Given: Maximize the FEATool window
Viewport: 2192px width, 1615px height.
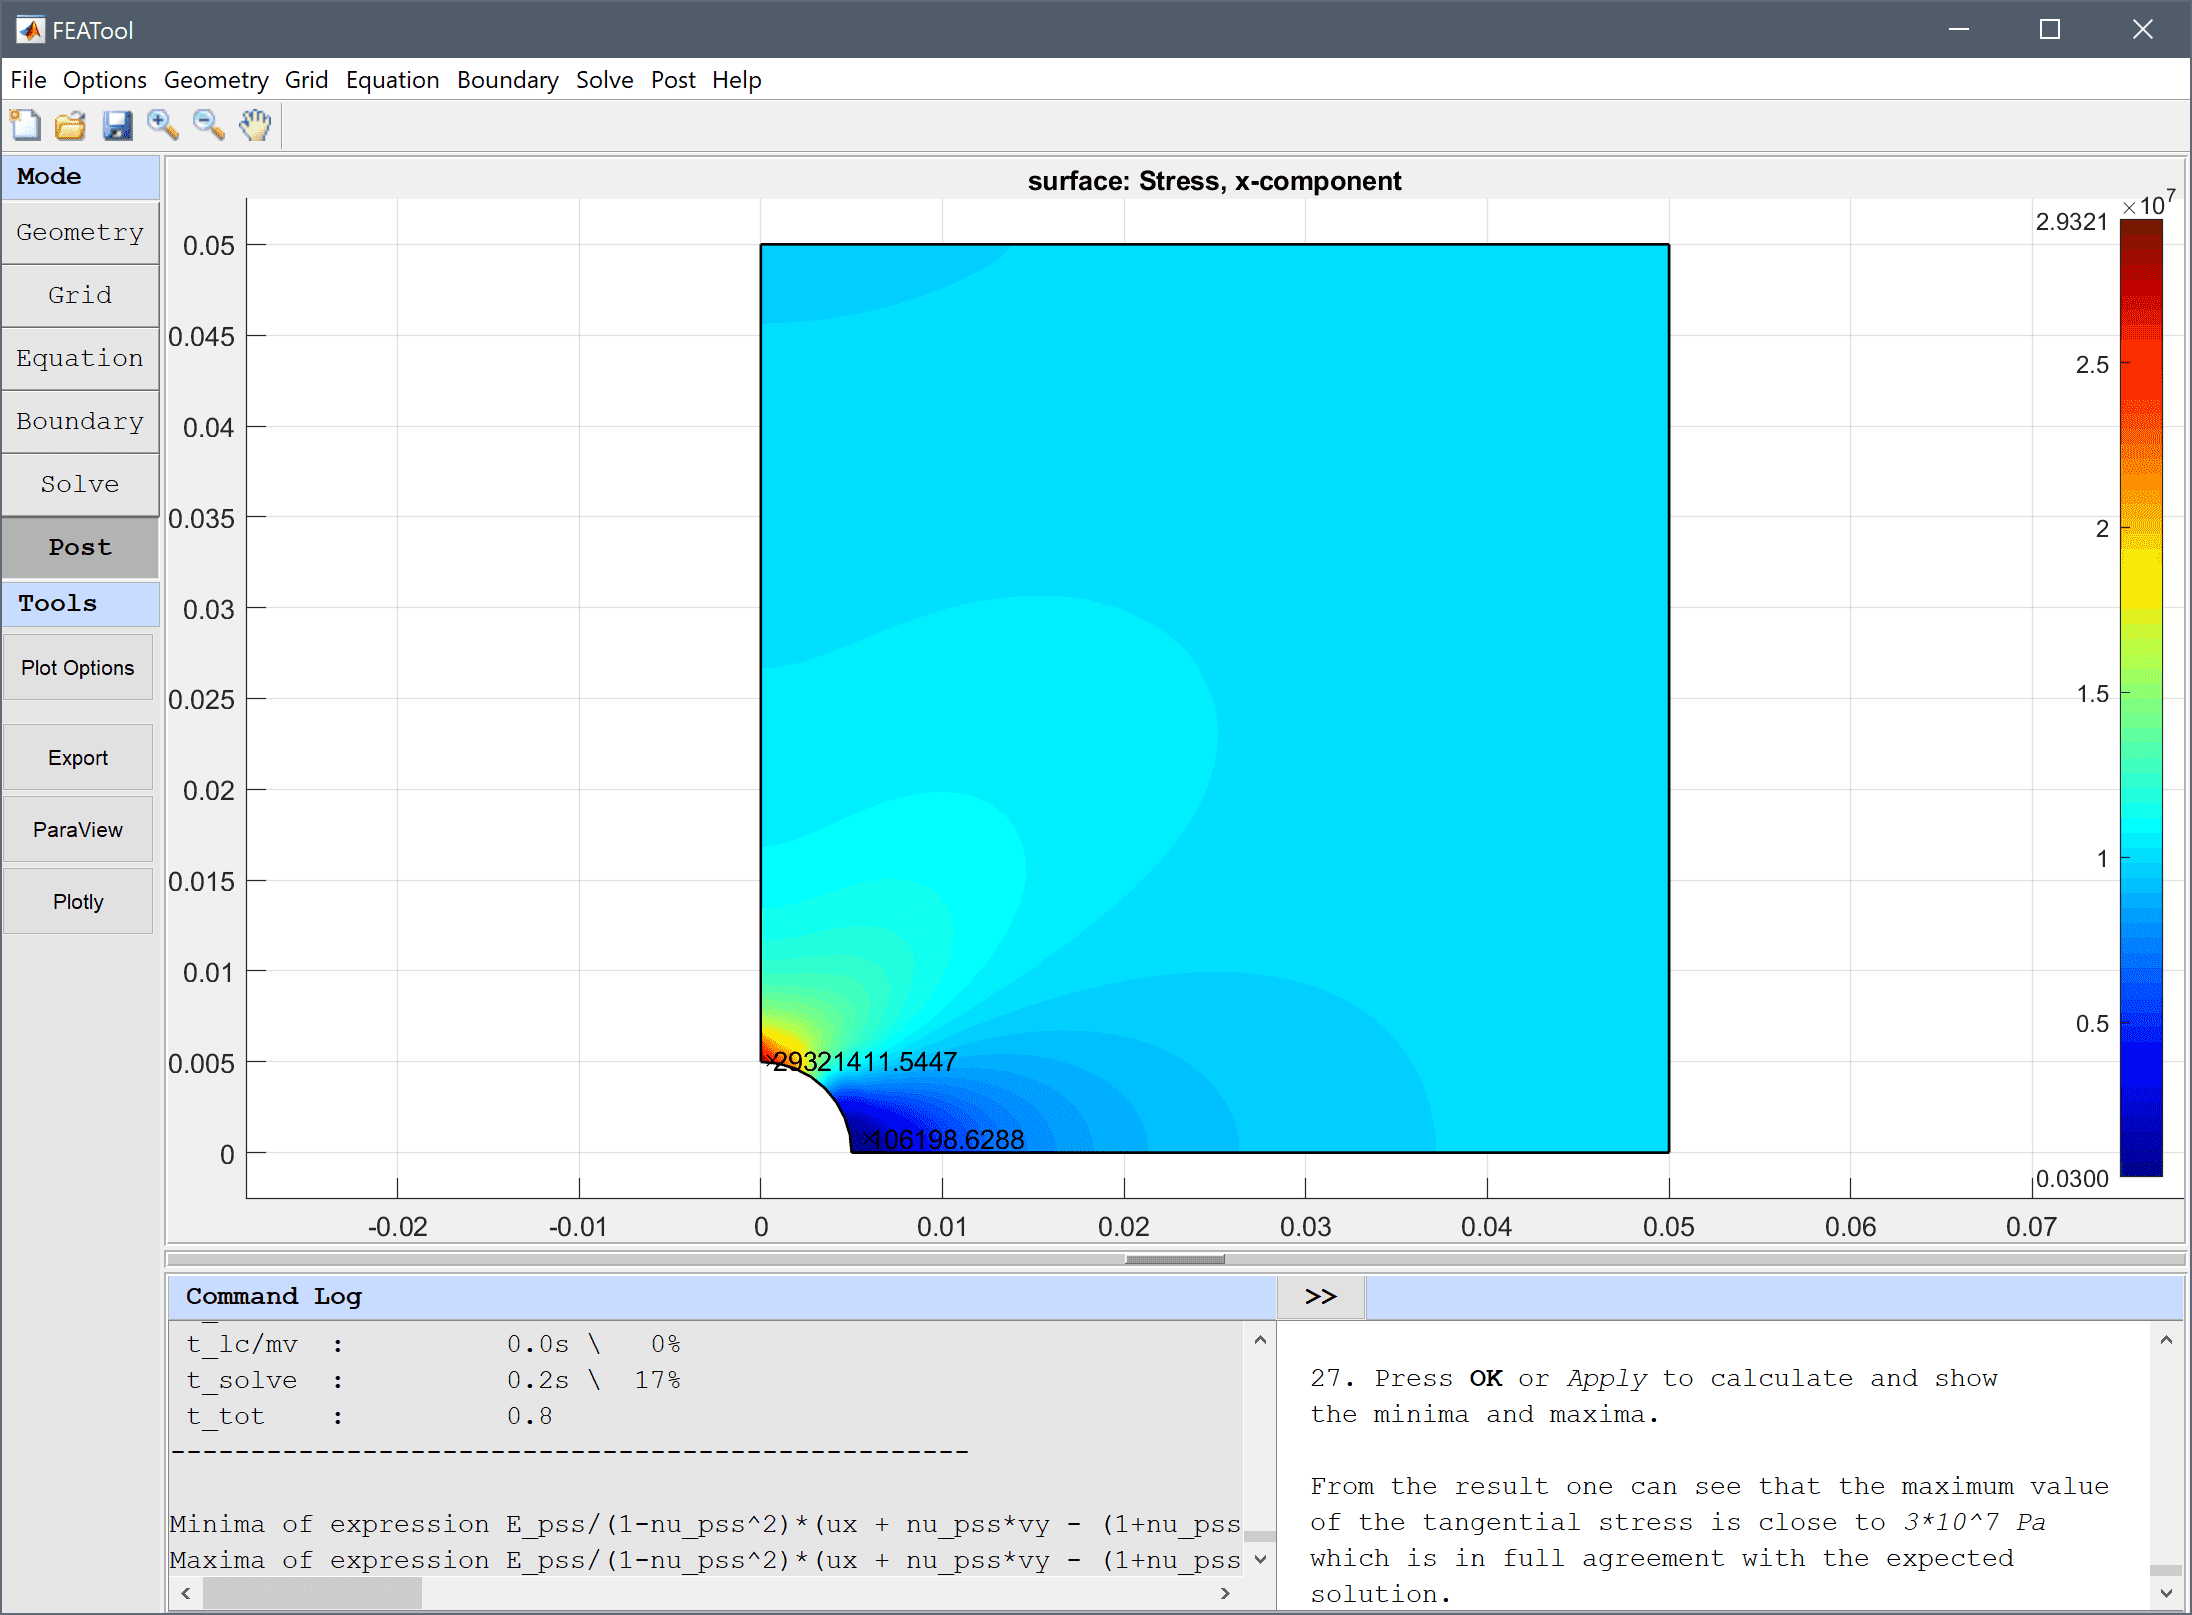Looking at the screenshot, I should click(2050, 29).
